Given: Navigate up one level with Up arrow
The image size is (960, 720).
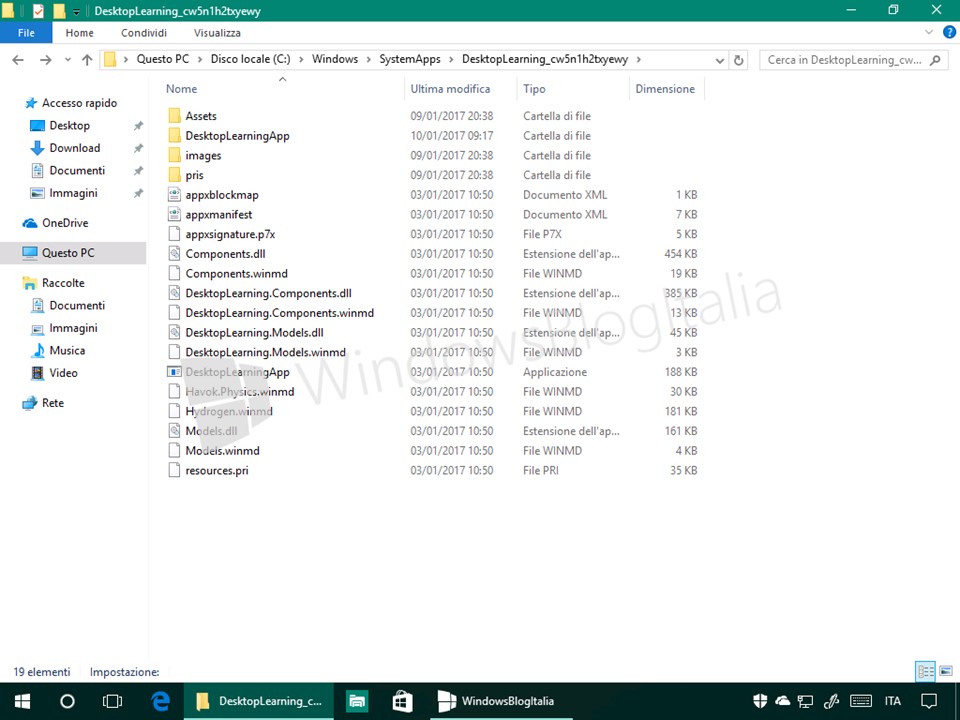Looking at the screenshot, I should 87,59.
